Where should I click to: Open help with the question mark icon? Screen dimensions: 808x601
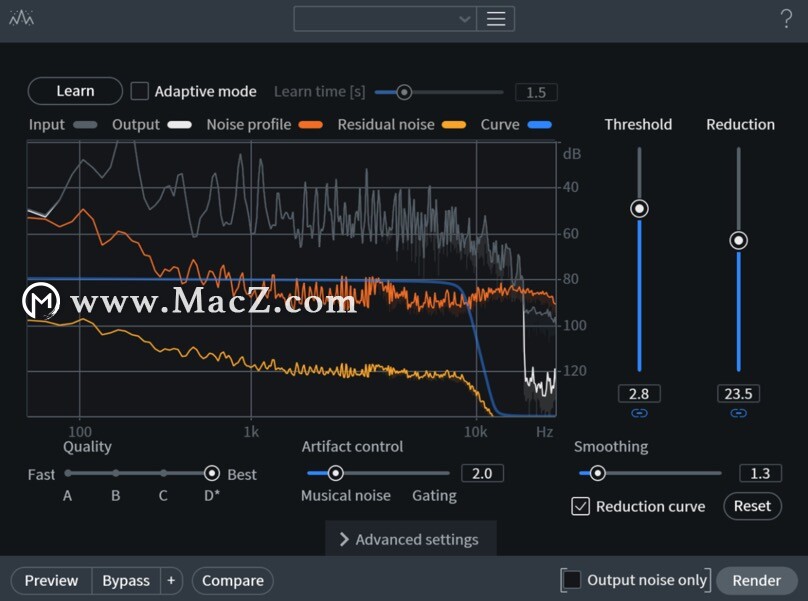coord(786,18)
